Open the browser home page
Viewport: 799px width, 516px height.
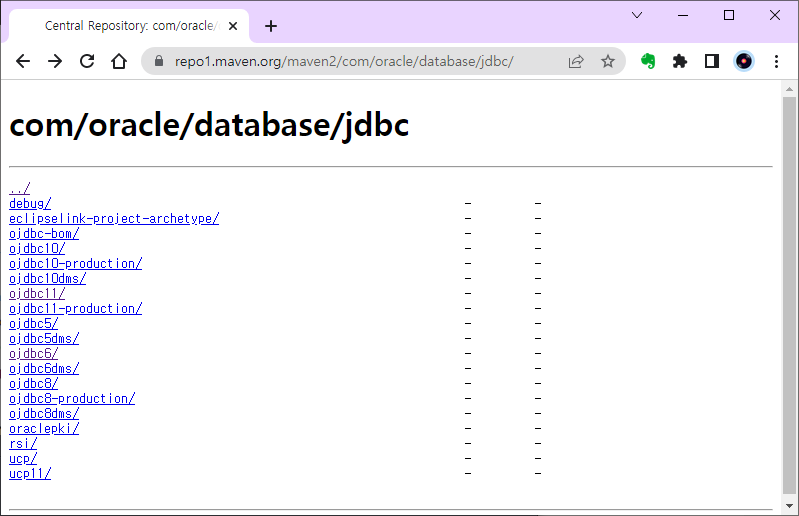119,62
